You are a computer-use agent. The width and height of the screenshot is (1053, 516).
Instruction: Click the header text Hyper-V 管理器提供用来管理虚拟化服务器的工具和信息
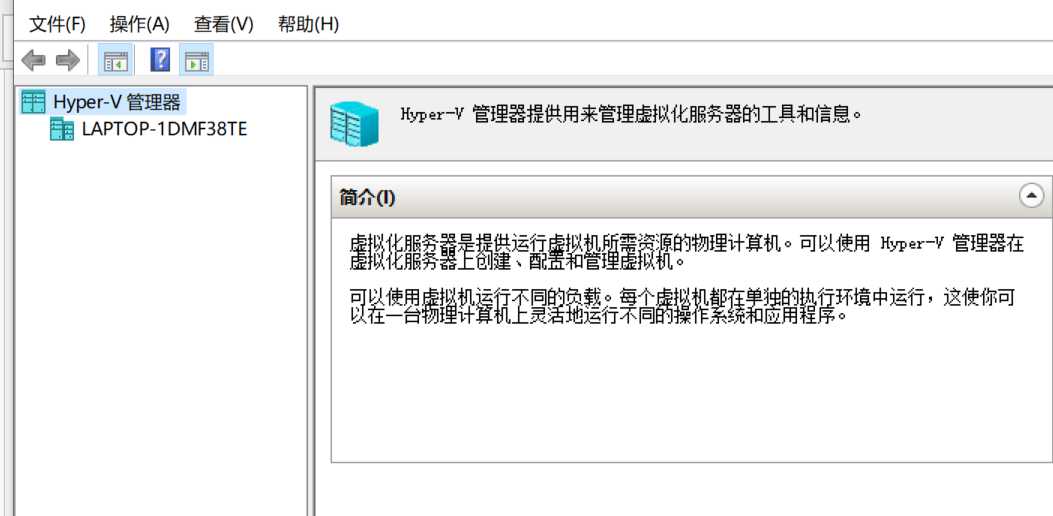[x=631, y=114]
